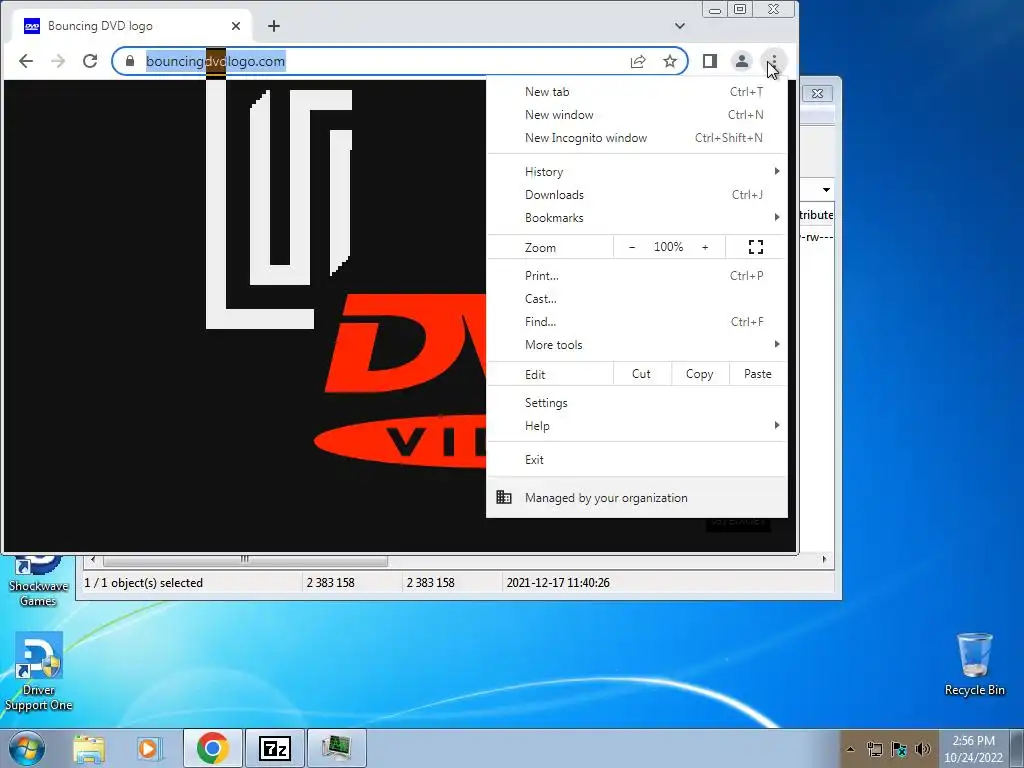Open the tab search chevron
Image resolution: width=1024 pixels, height=768 pixels.
tap(680, 26)
